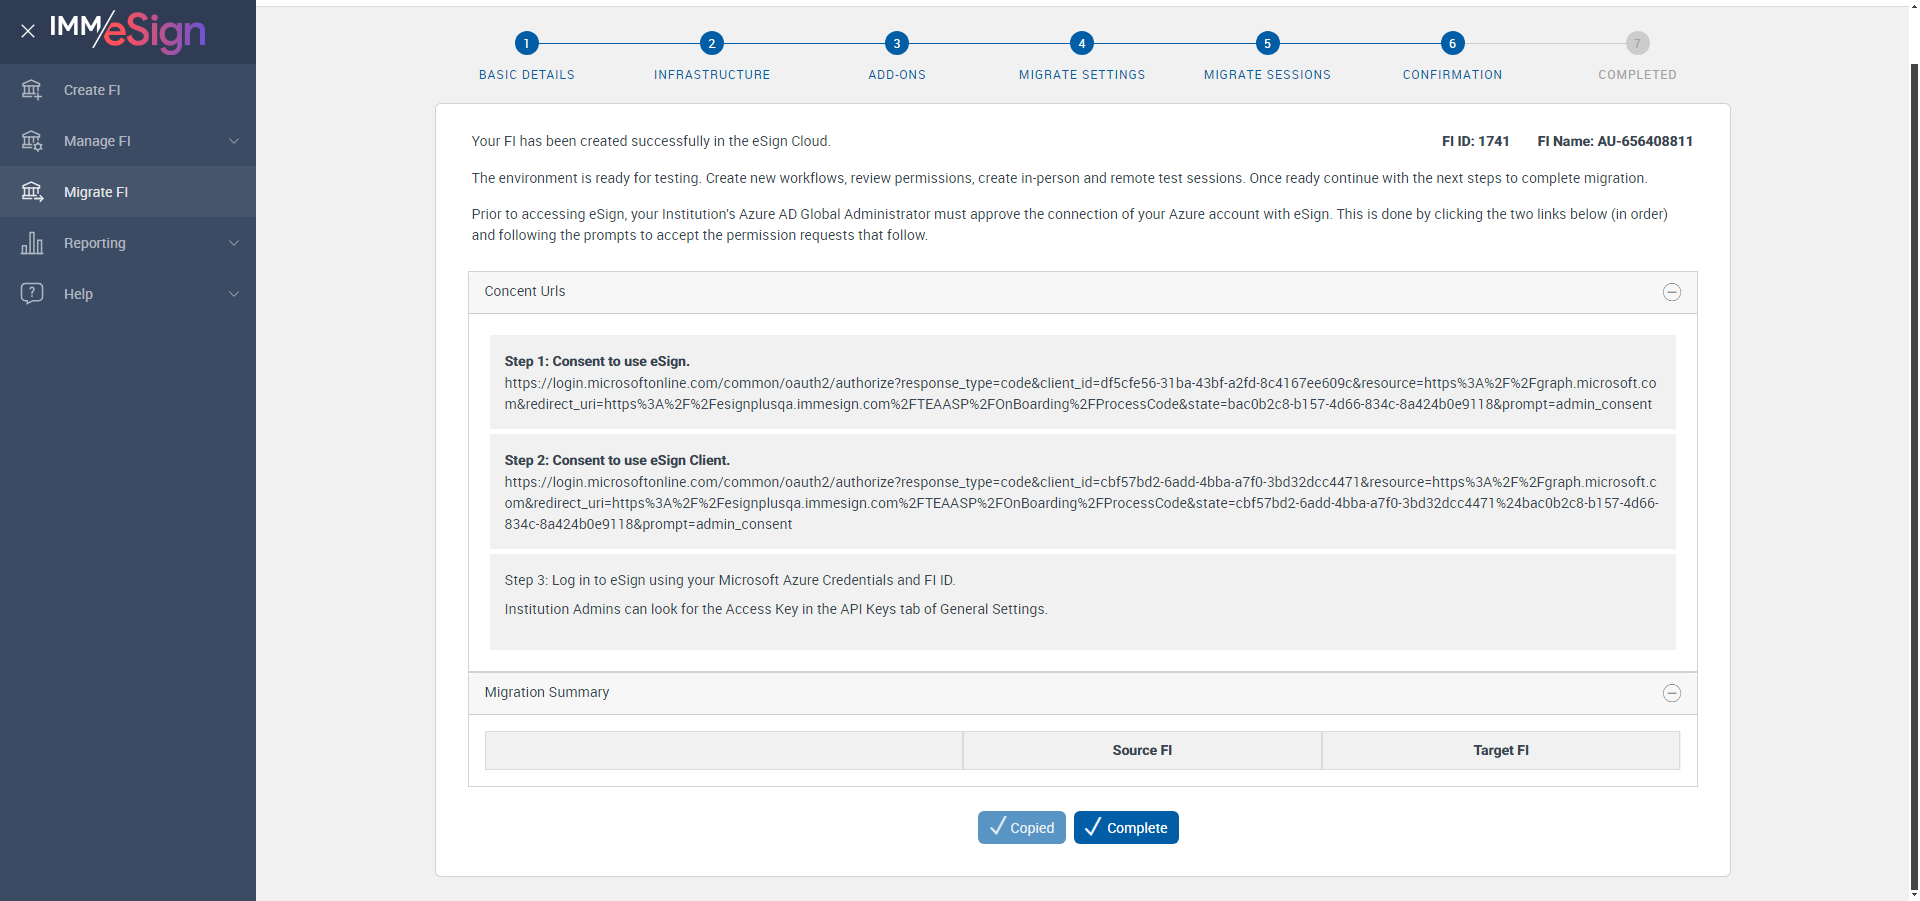Click the Target FI column header
Screen dimensions: 1920x901
coord(1501,751)
